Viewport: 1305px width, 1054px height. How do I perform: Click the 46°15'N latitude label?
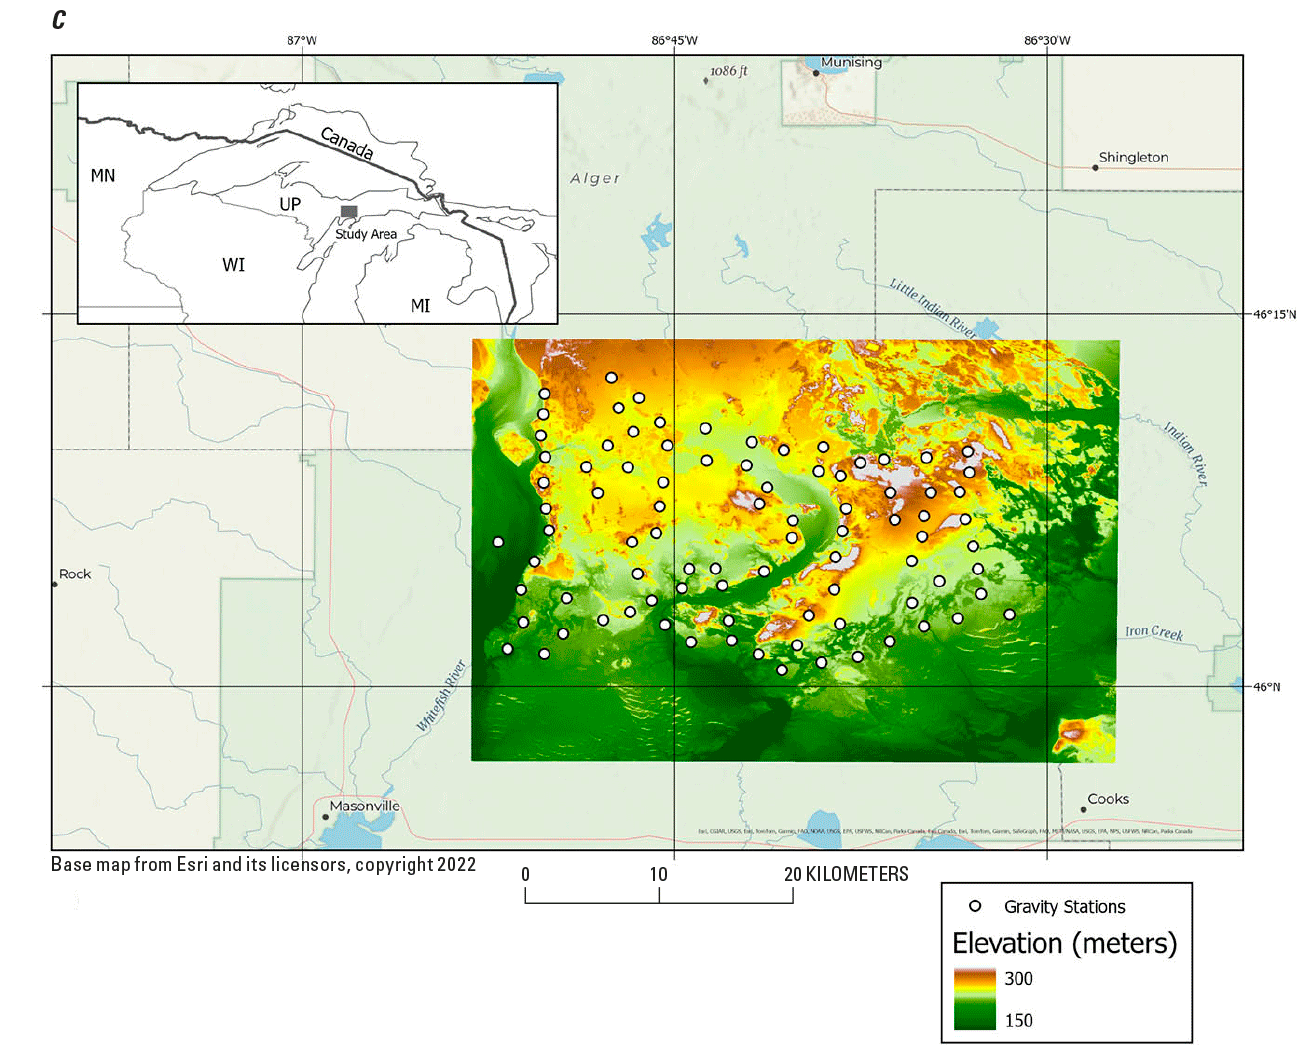(x=1274, y=314)
